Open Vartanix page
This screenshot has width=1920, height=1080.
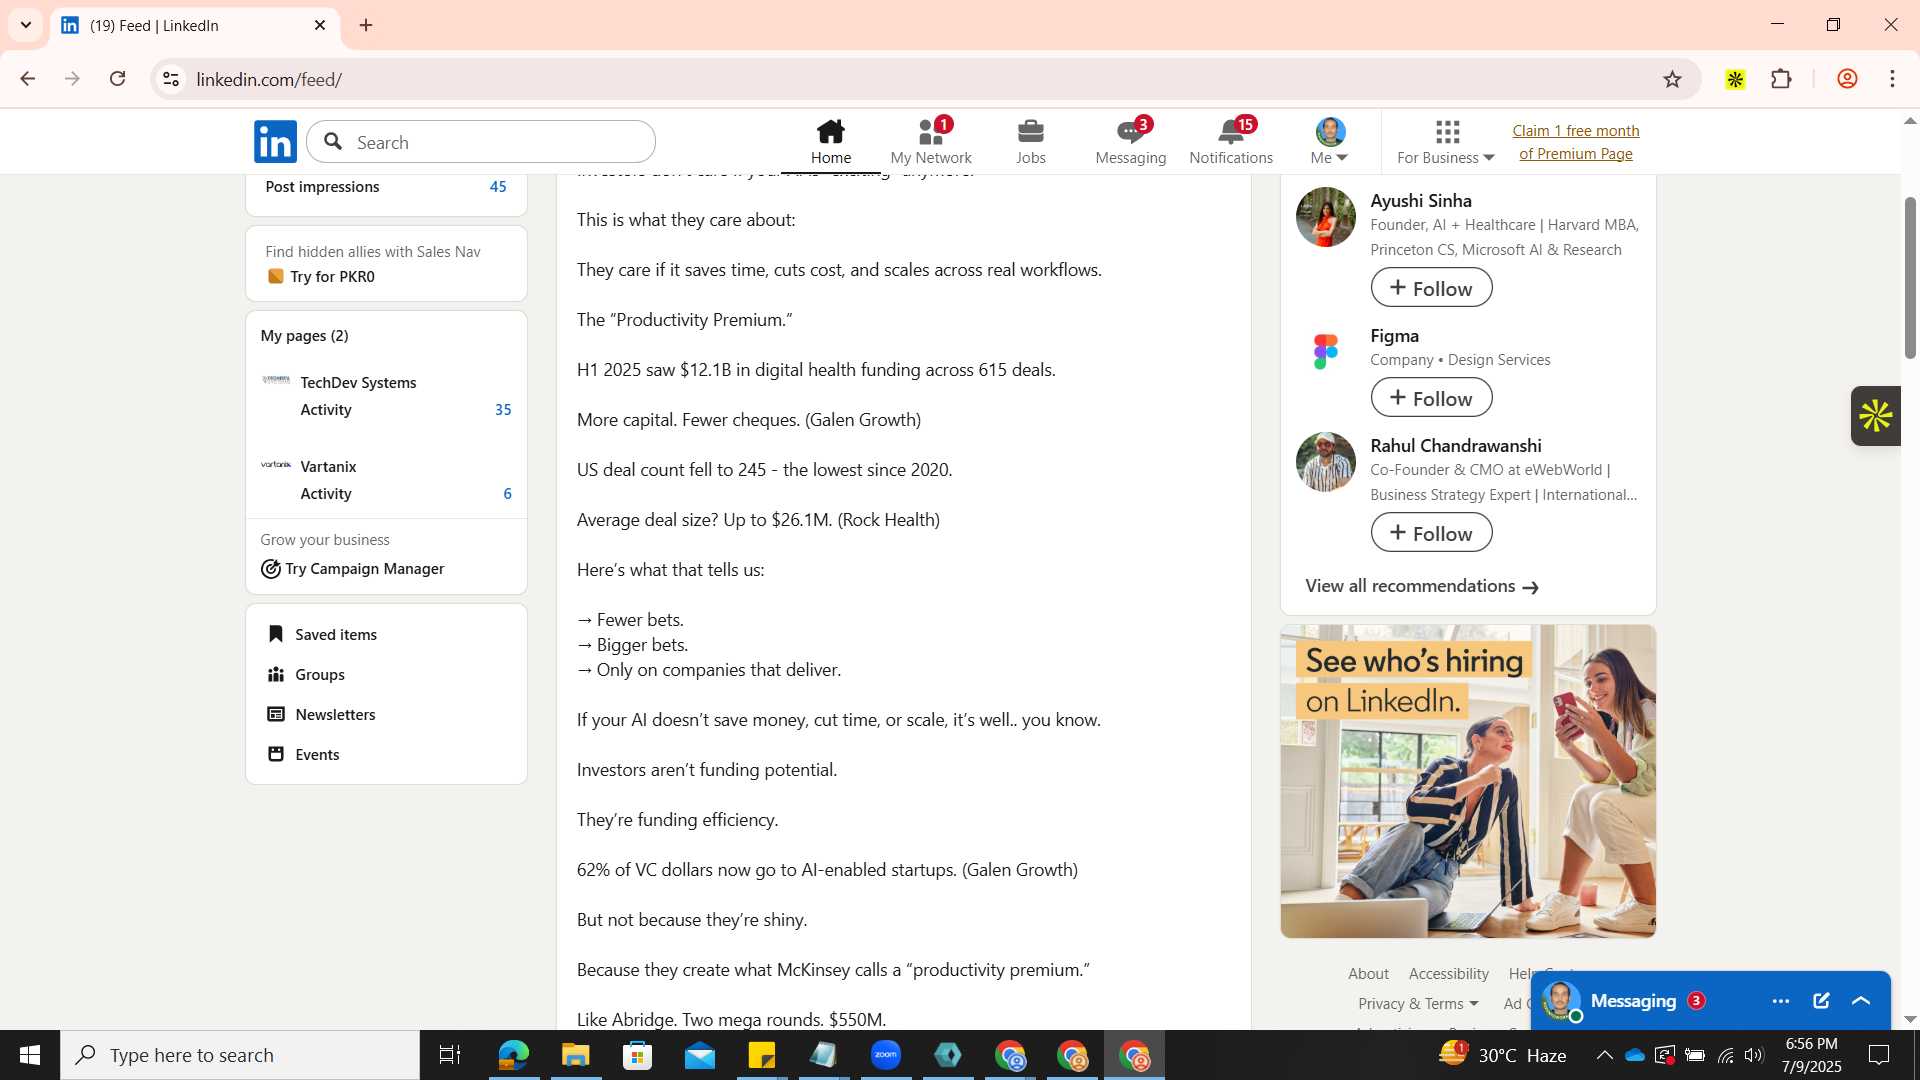click(x=328, y=467)
